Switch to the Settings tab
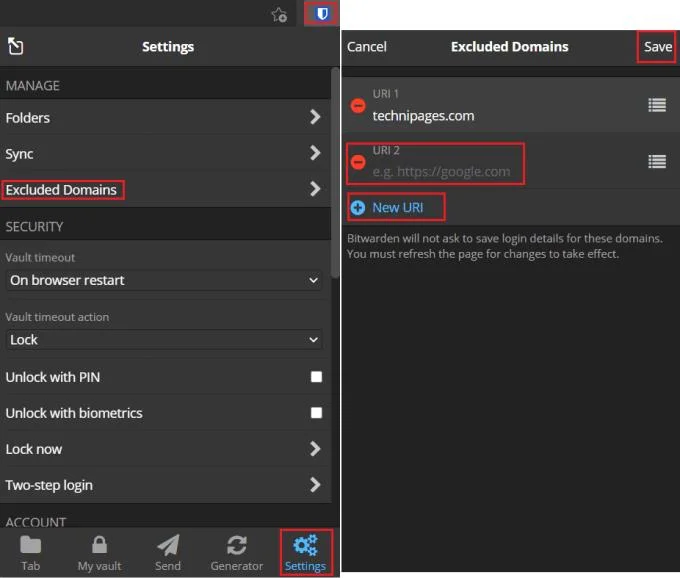This screenshot has width=680, height=578. point(305,553)
